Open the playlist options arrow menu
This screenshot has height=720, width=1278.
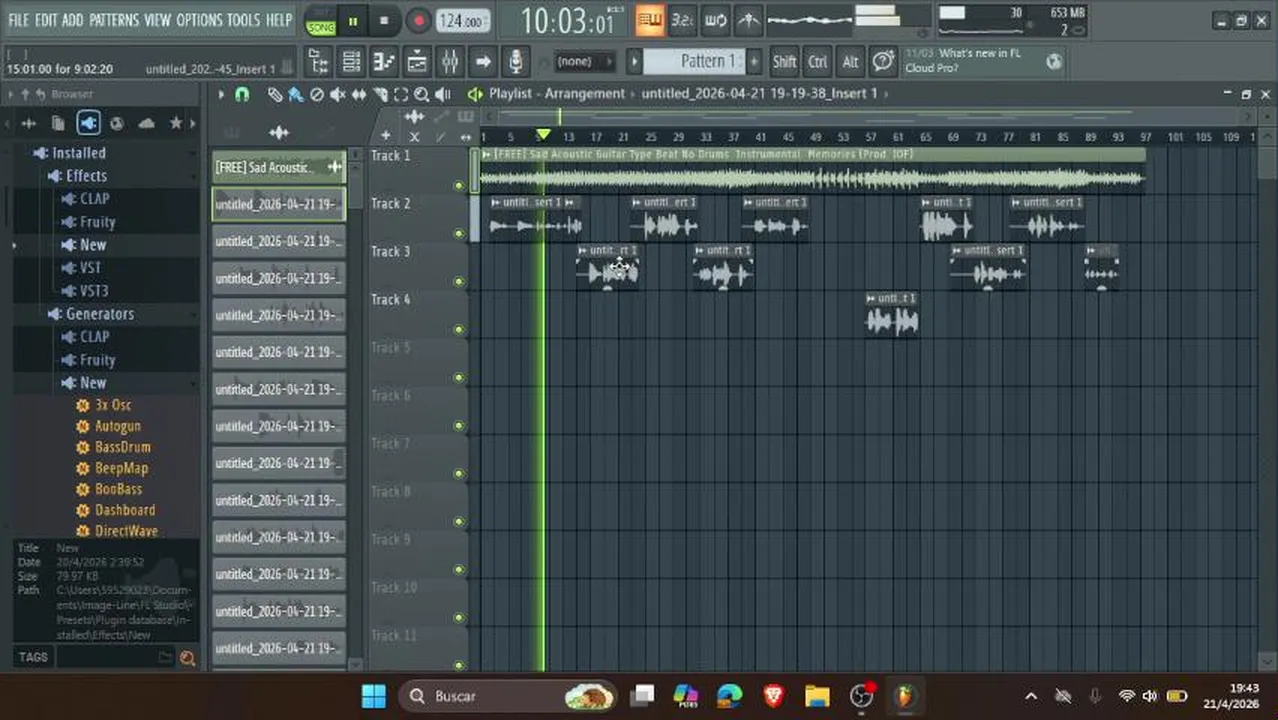point(221,94)
